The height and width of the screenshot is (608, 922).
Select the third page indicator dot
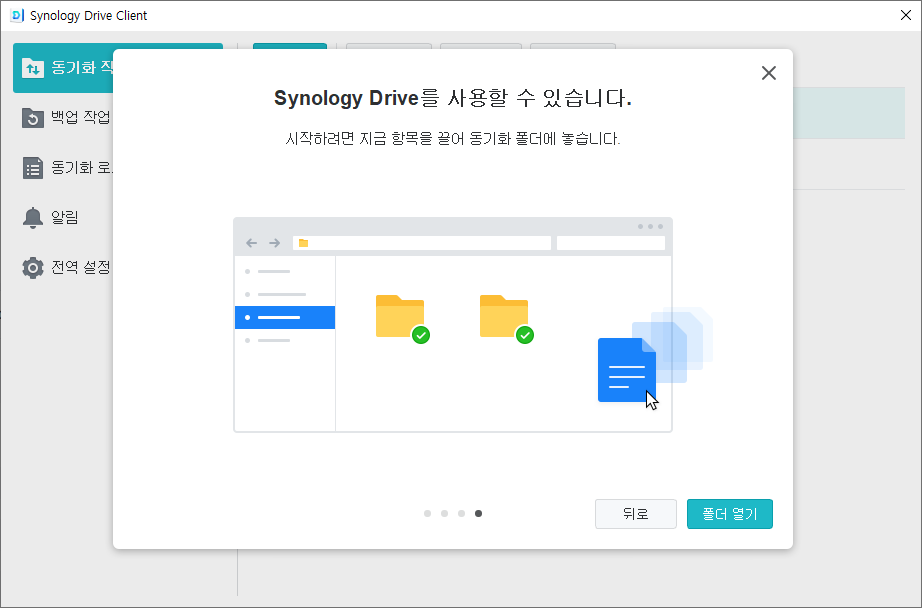(462, 513)
